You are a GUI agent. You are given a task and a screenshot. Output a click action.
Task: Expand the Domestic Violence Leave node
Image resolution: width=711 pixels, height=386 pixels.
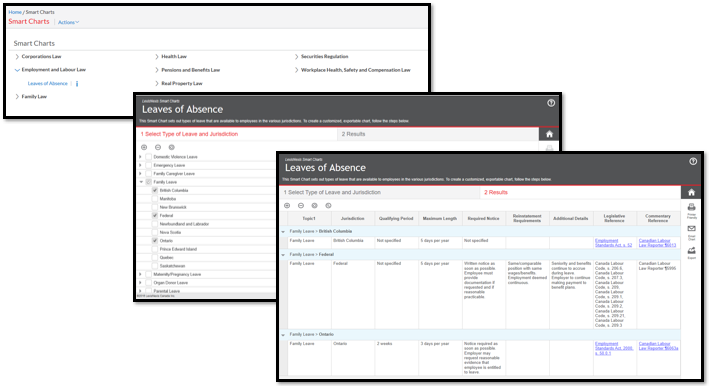[x=141, y=157]
